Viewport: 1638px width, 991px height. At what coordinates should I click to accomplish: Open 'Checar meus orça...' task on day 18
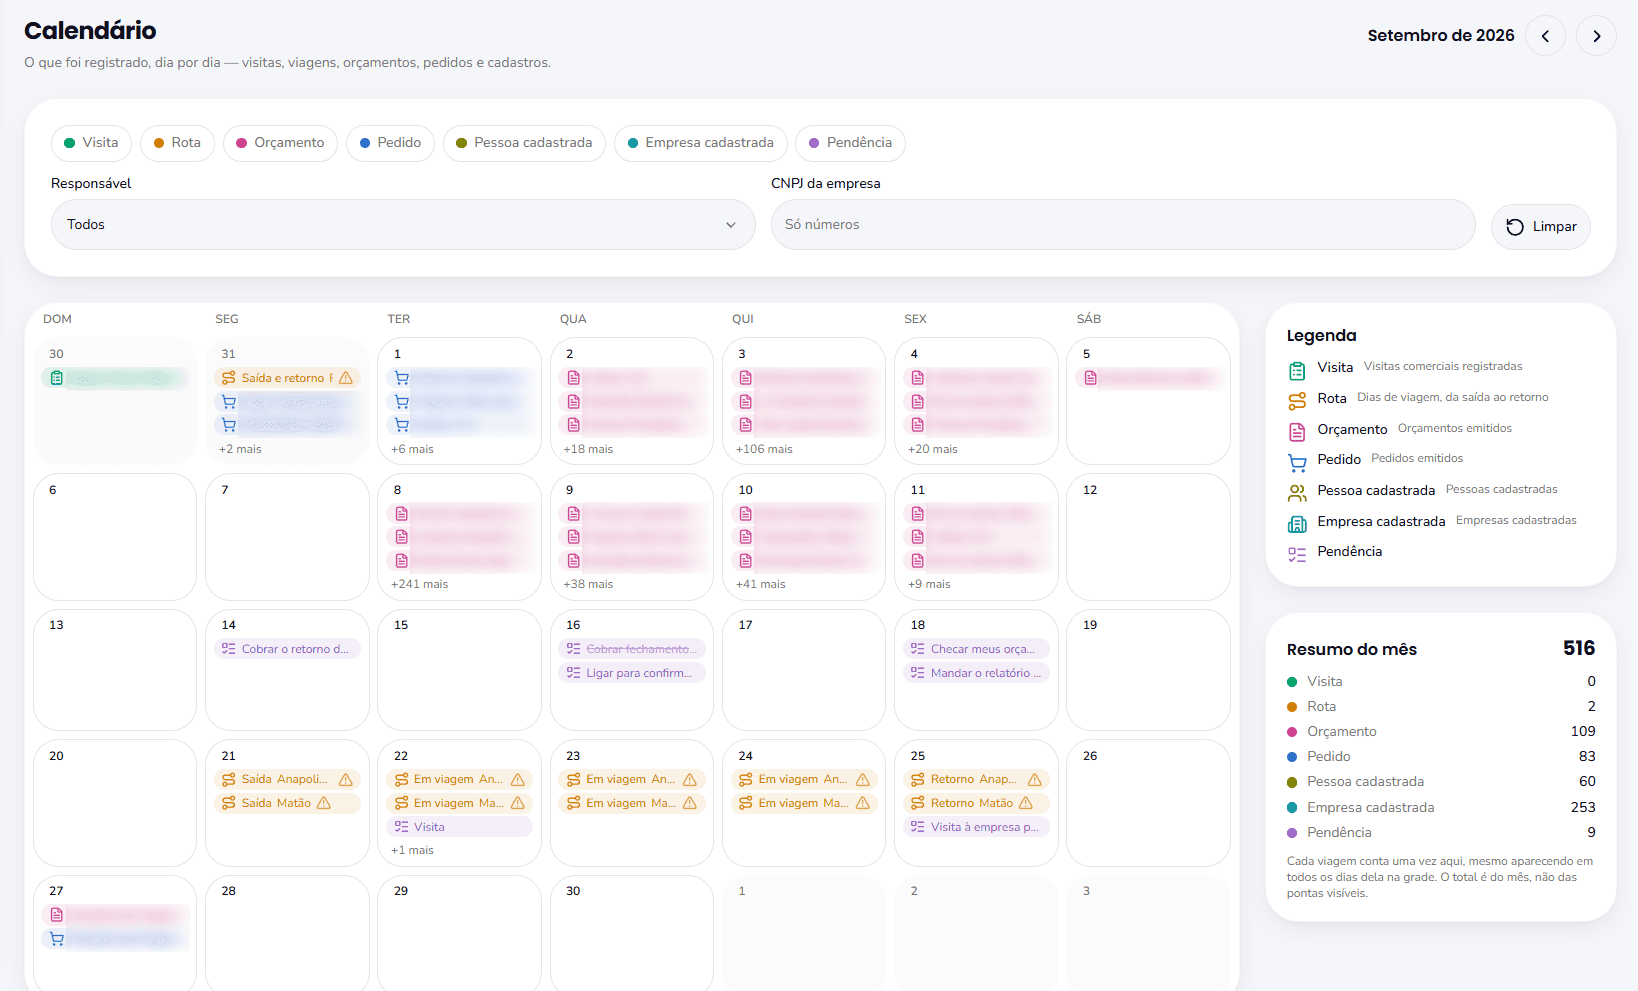pyautogui.click(x=976, y=649)
